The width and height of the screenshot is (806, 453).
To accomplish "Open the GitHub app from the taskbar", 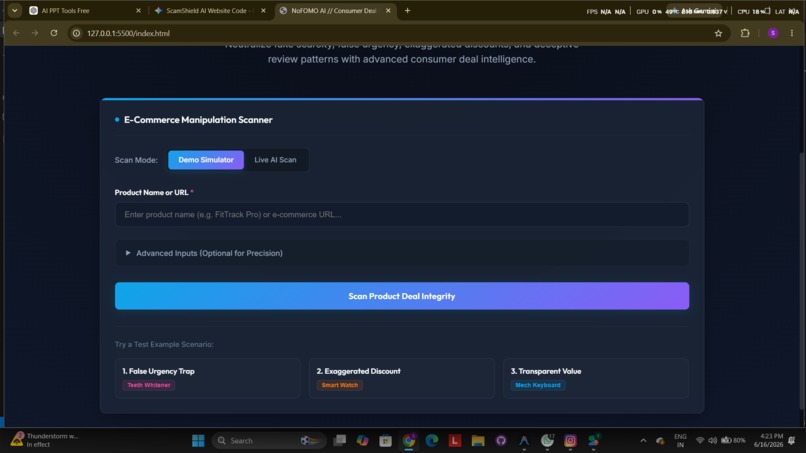I will pyautogui.click(x=501, y=441).
